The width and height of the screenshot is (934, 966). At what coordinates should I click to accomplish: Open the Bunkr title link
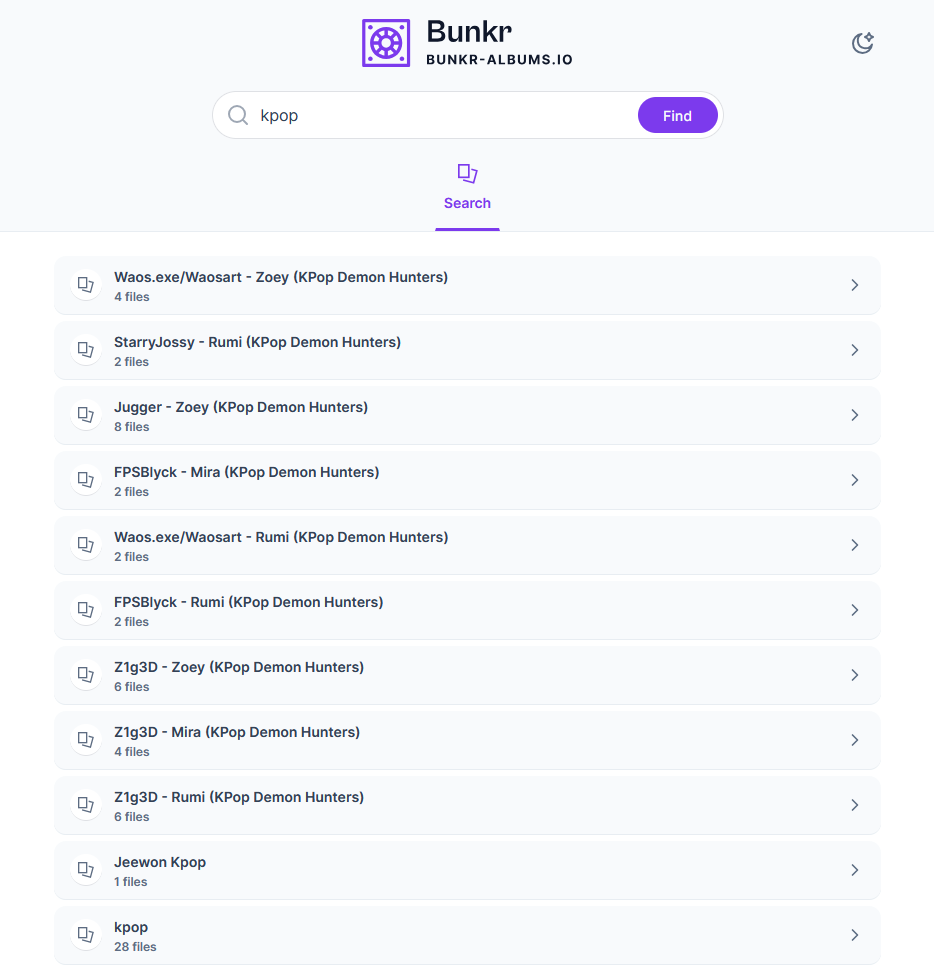(469, 31)
